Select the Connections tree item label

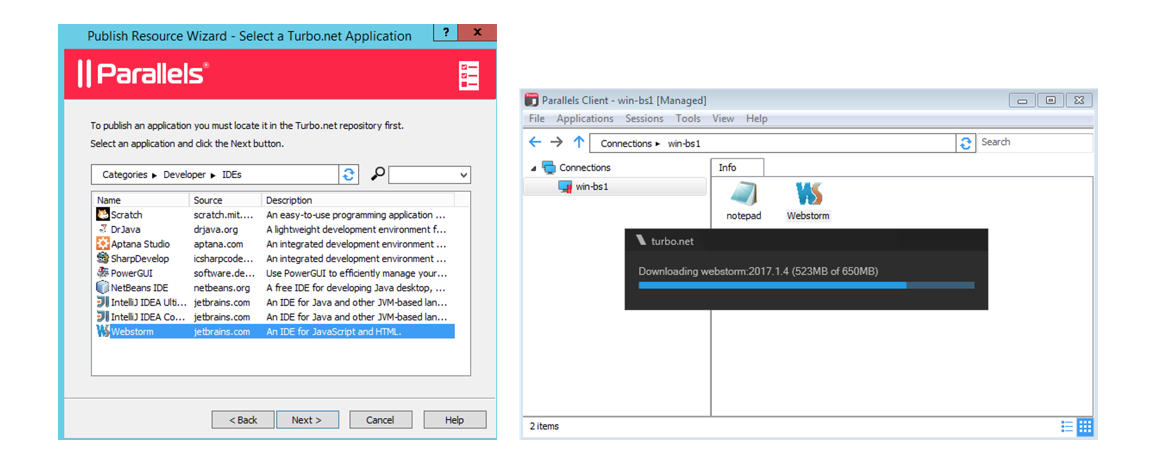click(585, 167)
